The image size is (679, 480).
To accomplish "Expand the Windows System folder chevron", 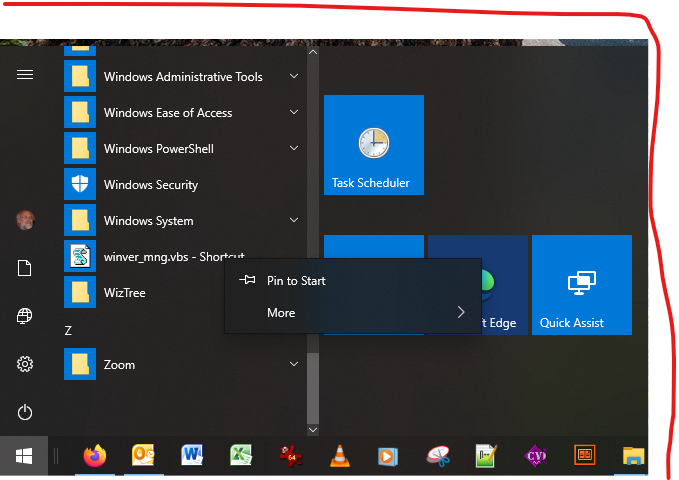I will (294, 220).
